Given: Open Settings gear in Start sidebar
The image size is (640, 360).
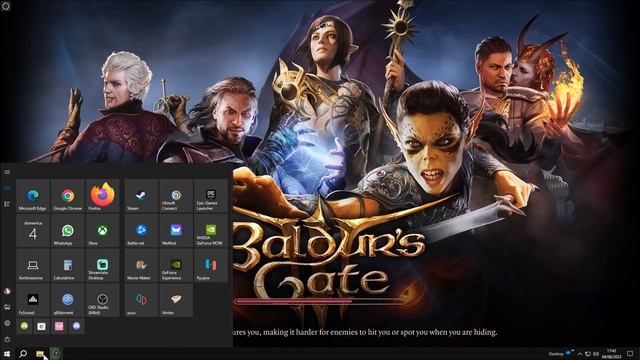Looking at the screenshot, I should click(7, 323).
